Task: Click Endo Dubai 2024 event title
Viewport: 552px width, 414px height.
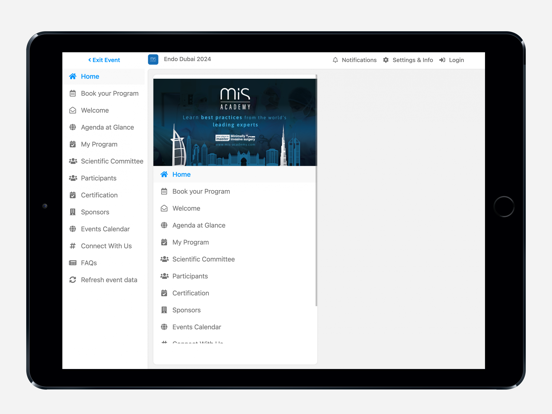Action: point(187,59)
